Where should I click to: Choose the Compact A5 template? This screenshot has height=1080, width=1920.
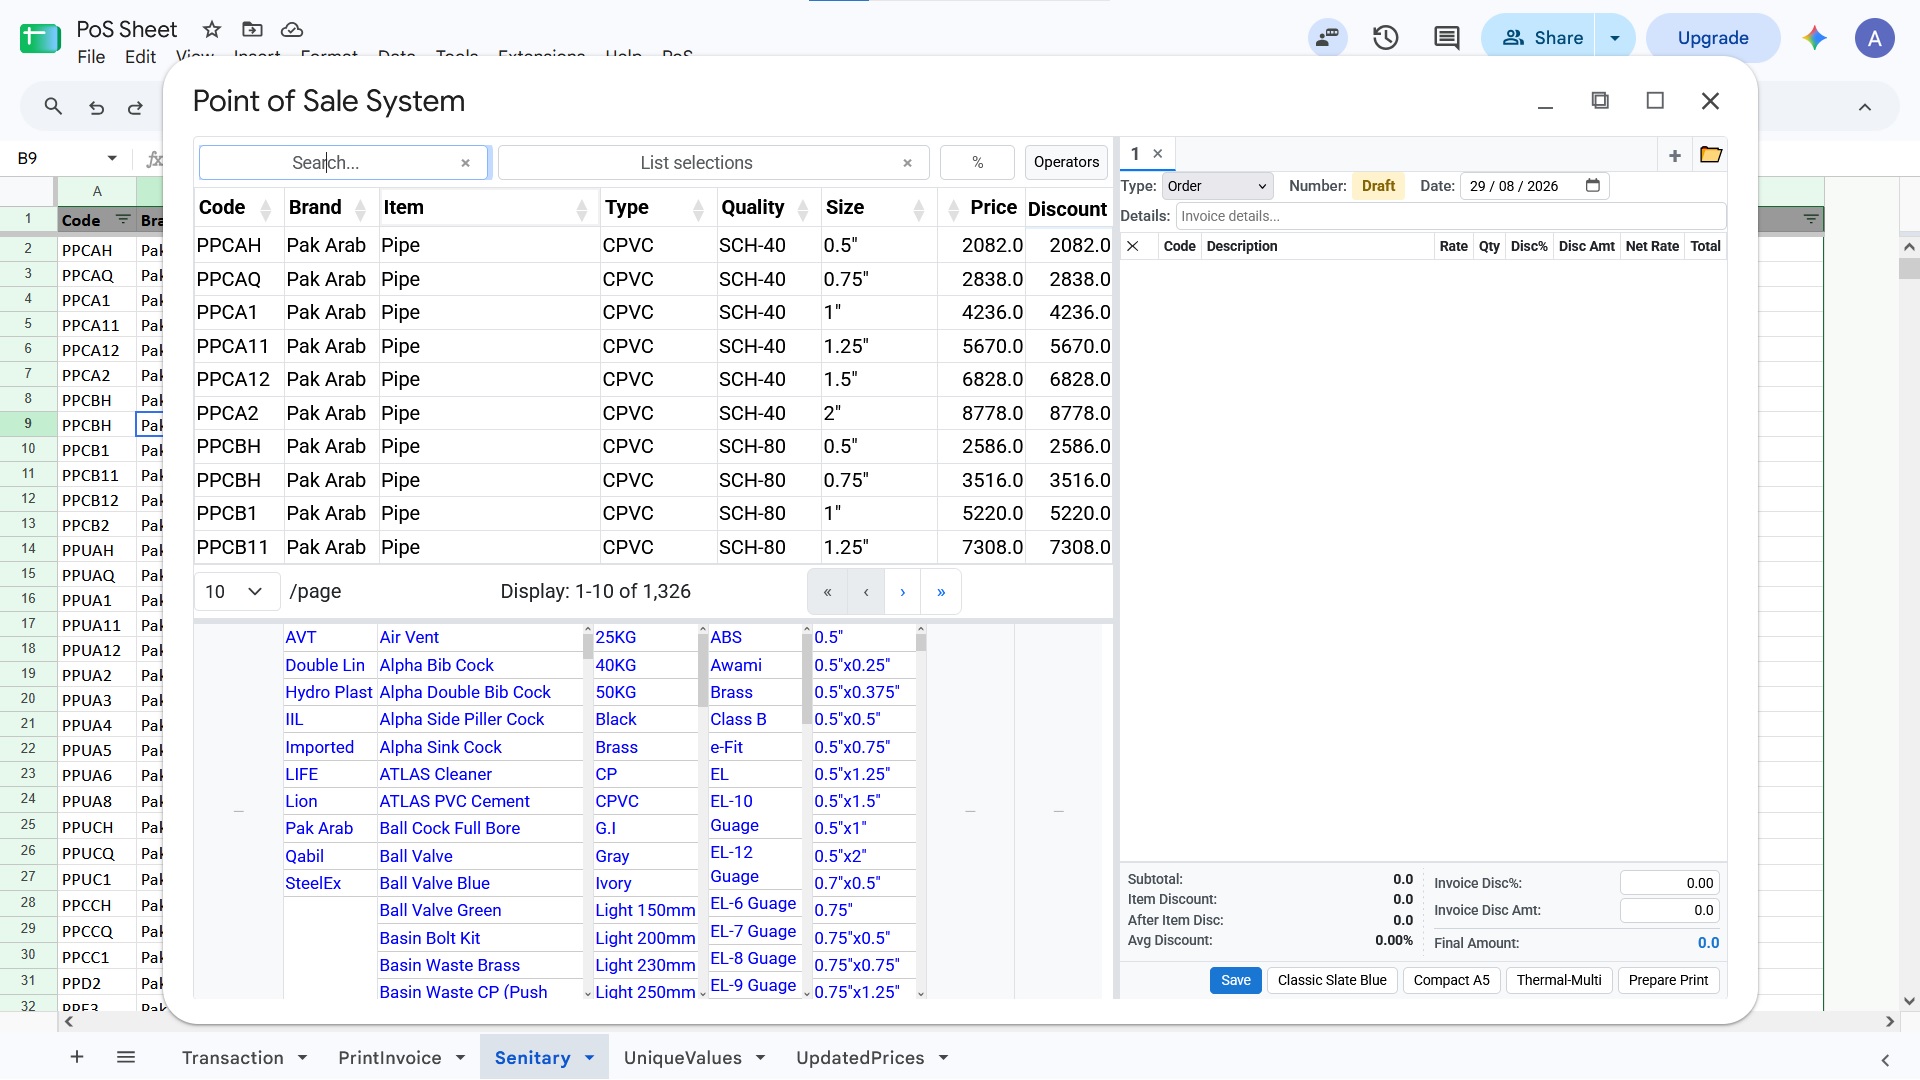[x=1451, y=981]
